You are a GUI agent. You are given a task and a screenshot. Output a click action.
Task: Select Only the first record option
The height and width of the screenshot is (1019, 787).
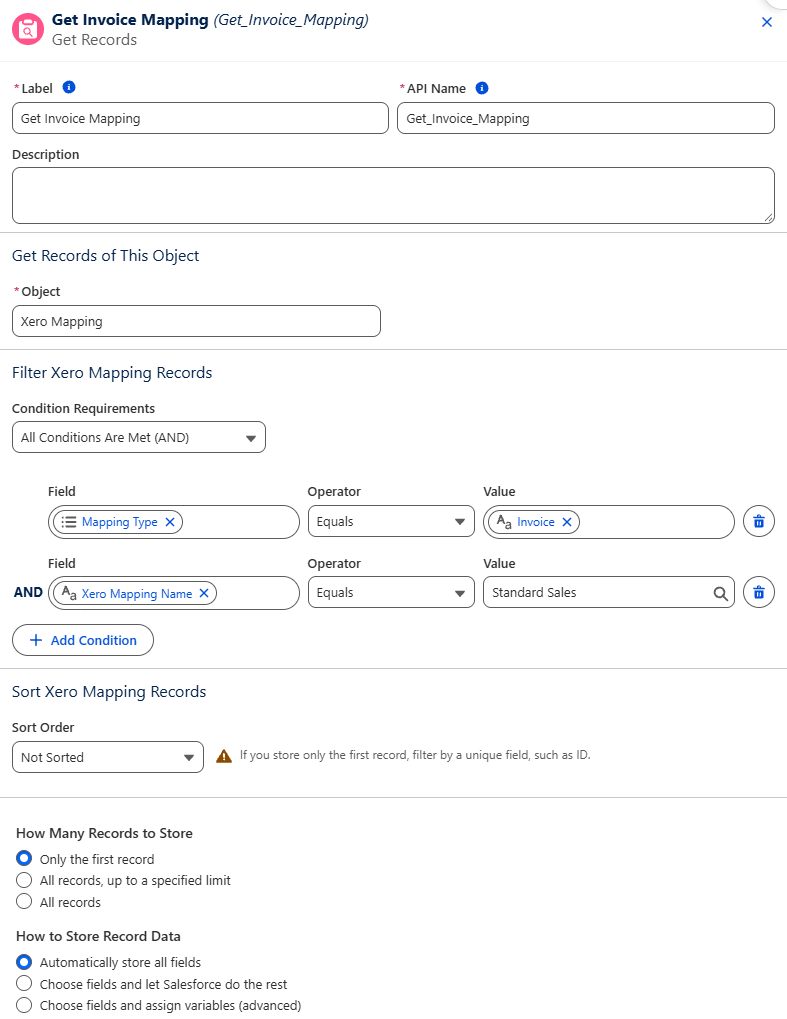click(x=24, y=858)
